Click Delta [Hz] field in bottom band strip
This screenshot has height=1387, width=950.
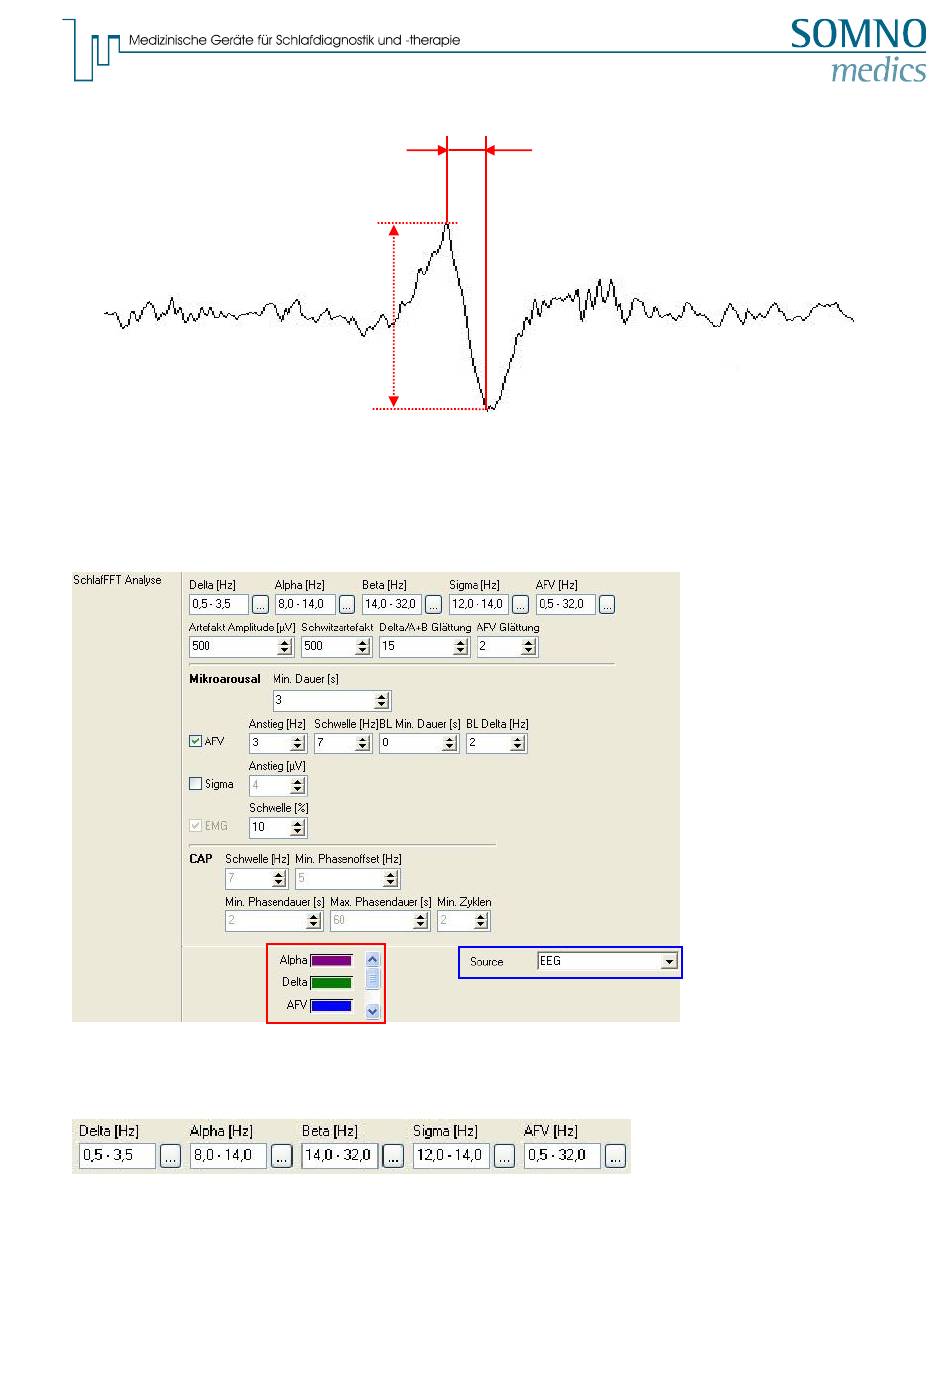[118, 1156]
